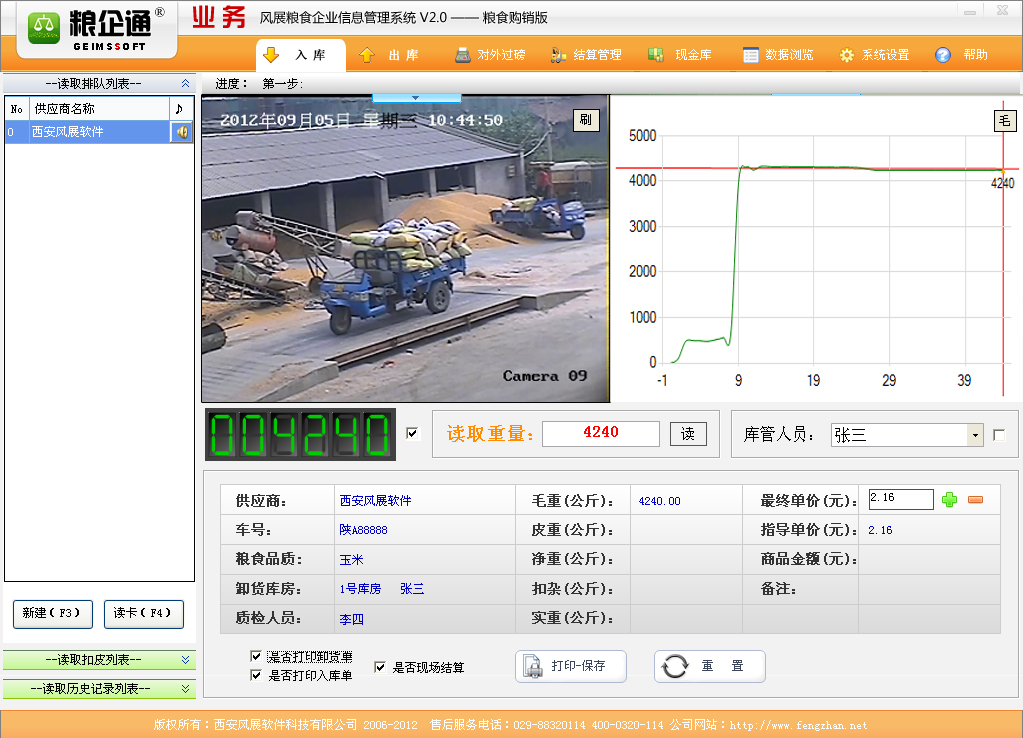Viewport: 1023px width, 738px height.
Task: Open the 帮助 help icon
Action: pyautogui.click(x=943, y=55)
